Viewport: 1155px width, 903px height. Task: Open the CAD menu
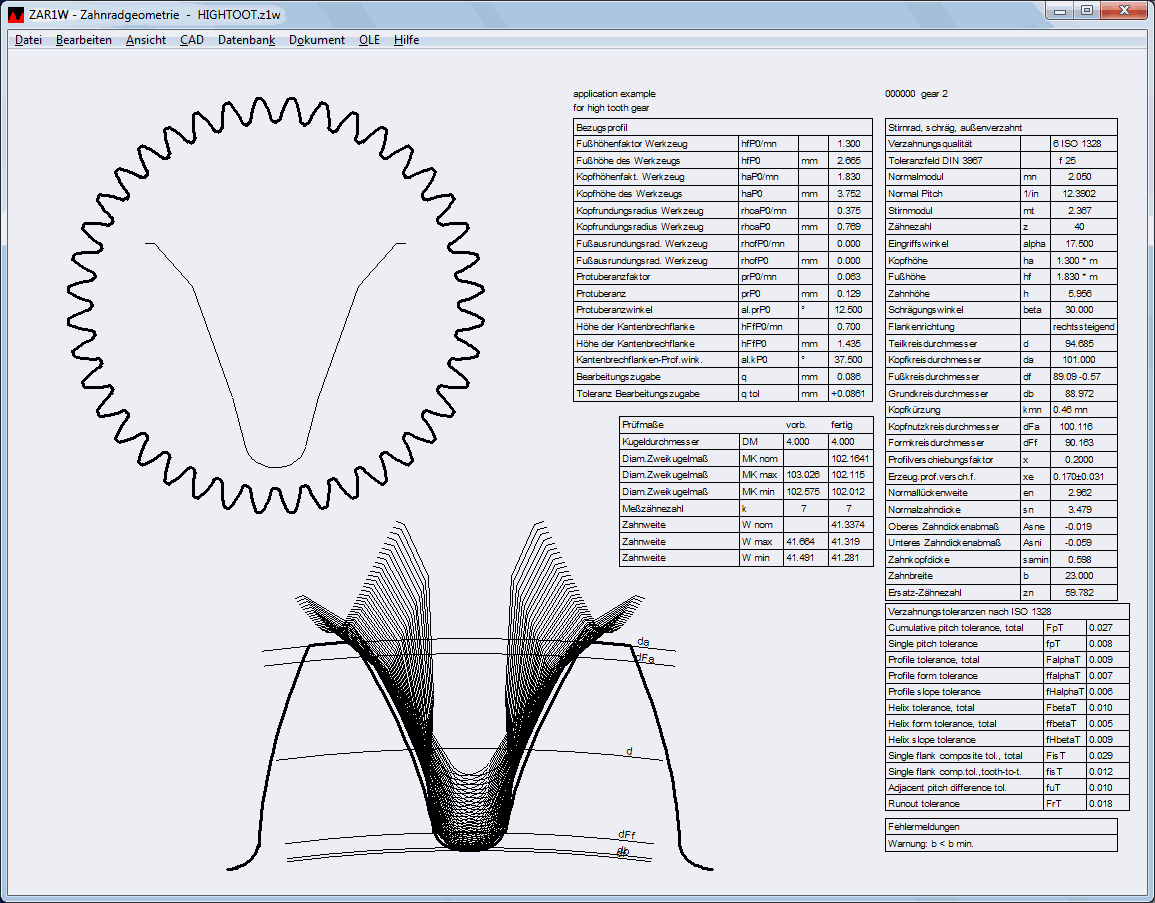pyautogui.click(x=192, y=40)
